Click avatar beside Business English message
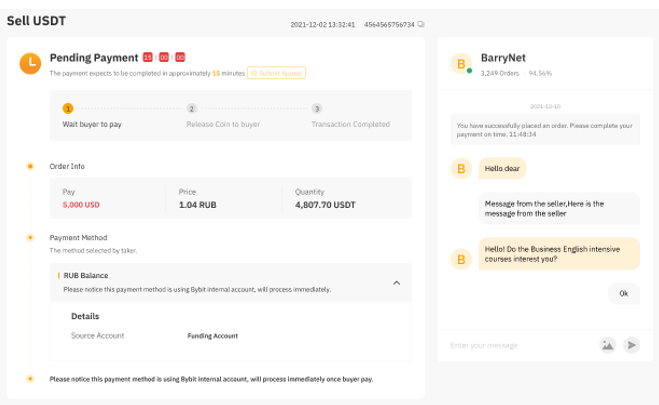 [x=462, y=259]
